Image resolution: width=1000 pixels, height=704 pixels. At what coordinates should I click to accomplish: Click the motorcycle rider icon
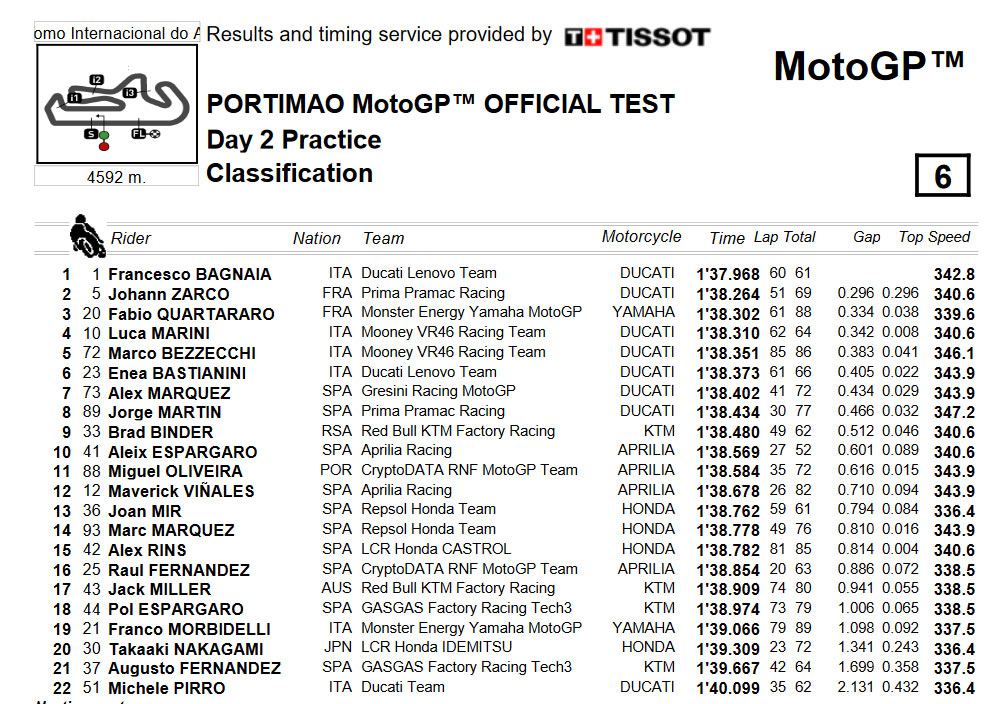87,236
